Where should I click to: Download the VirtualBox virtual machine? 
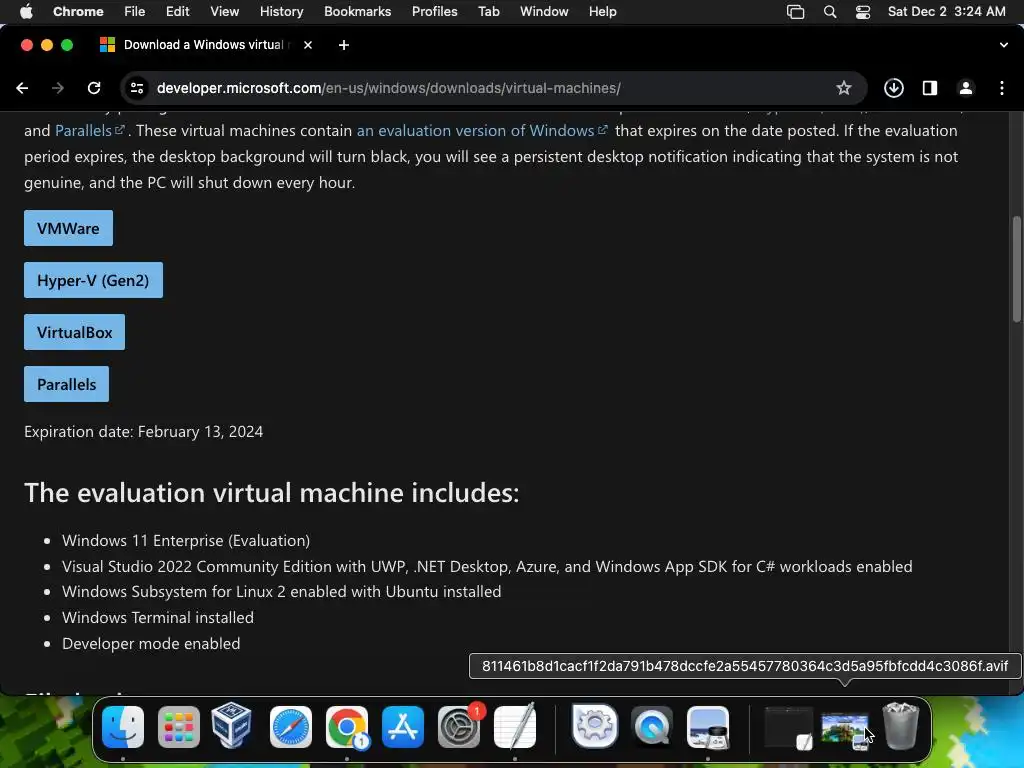click(x=74, y=332)
